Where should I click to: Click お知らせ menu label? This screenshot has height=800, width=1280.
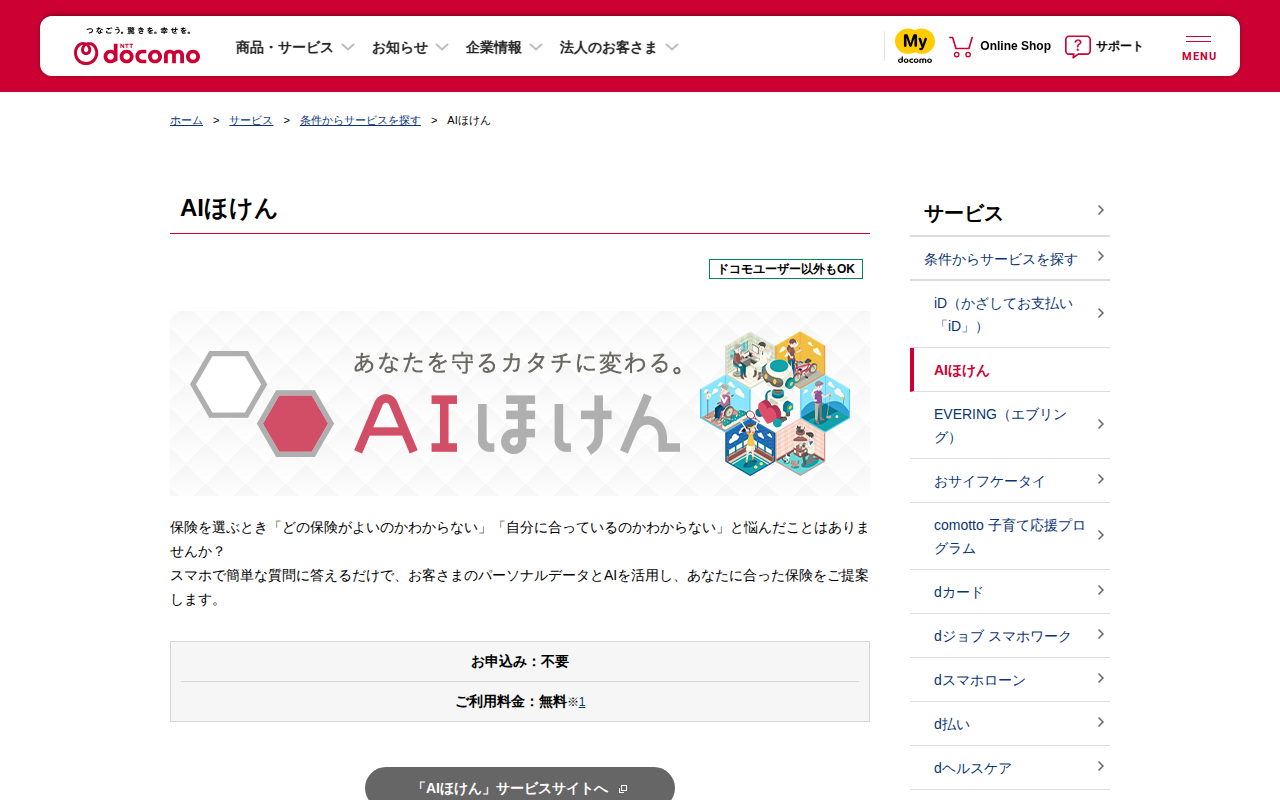[400, 47]
